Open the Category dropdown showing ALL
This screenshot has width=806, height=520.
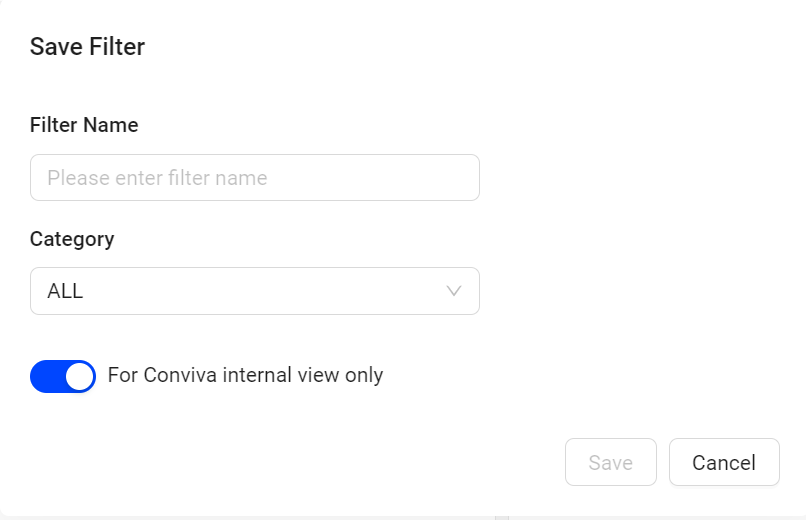(x=254, y=291)
